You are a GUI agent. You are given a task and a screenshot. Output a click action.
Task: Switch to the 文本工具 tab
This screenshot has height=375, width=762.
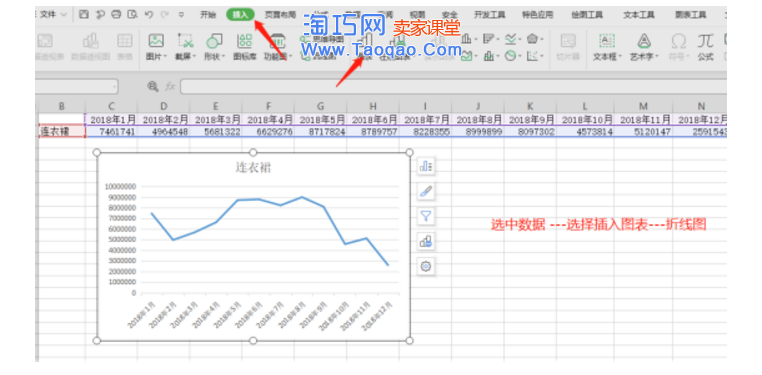639,15
